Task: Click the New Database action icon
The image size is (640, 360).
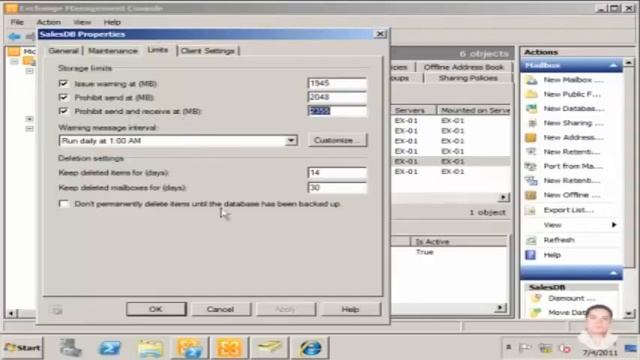Action: (531, 109)
